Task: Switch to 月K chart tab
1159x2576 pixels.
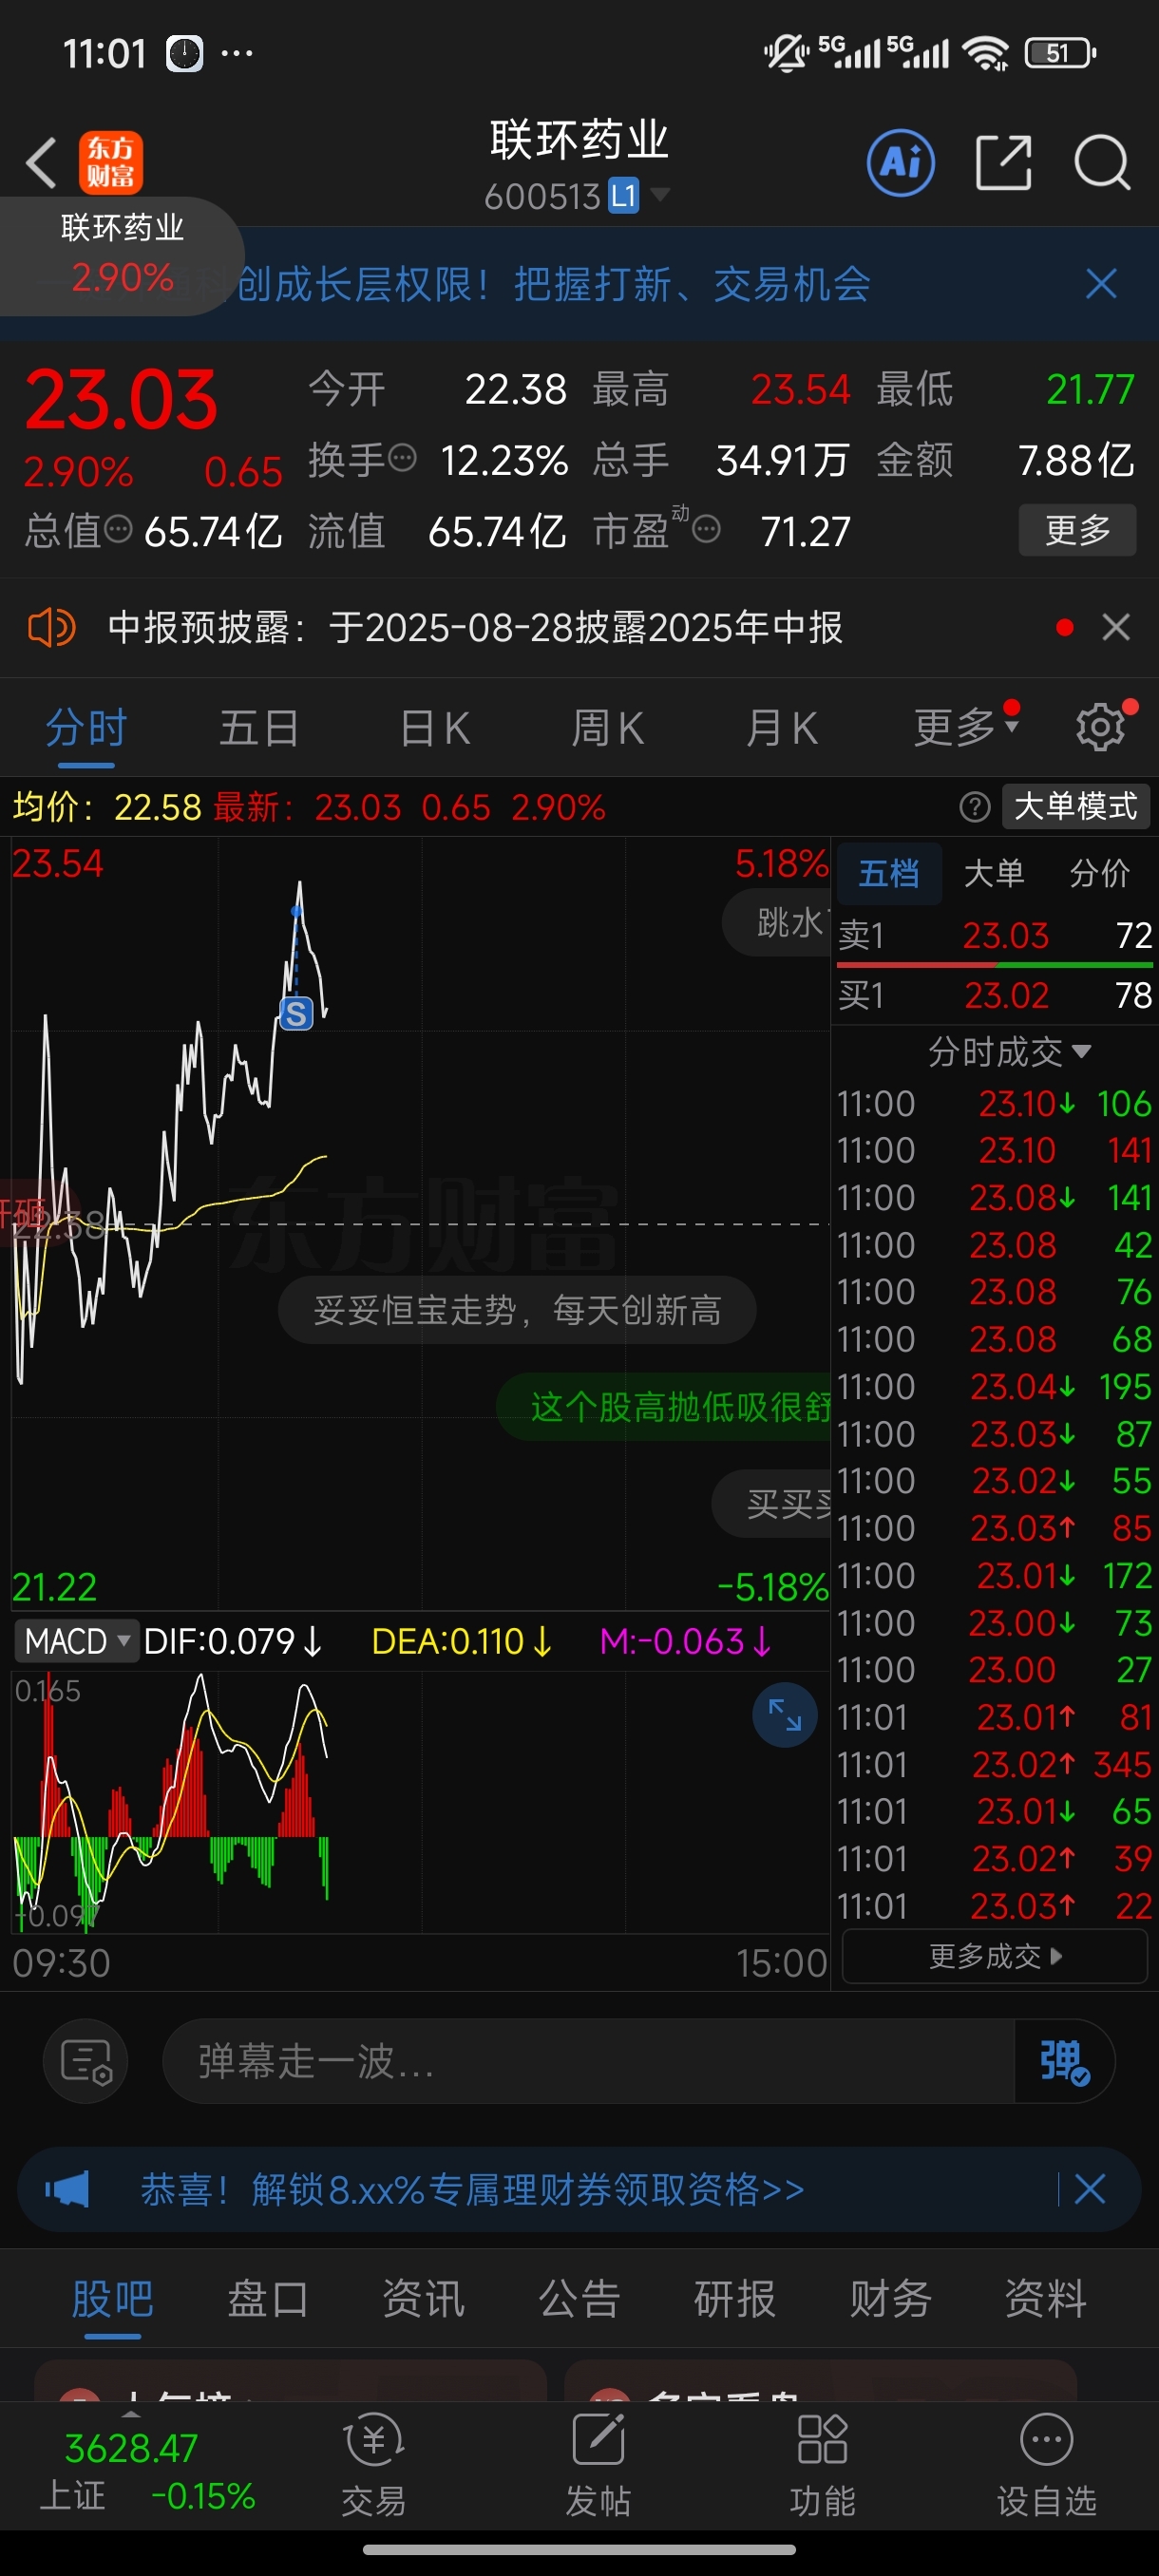Action: tap(782, 728)
